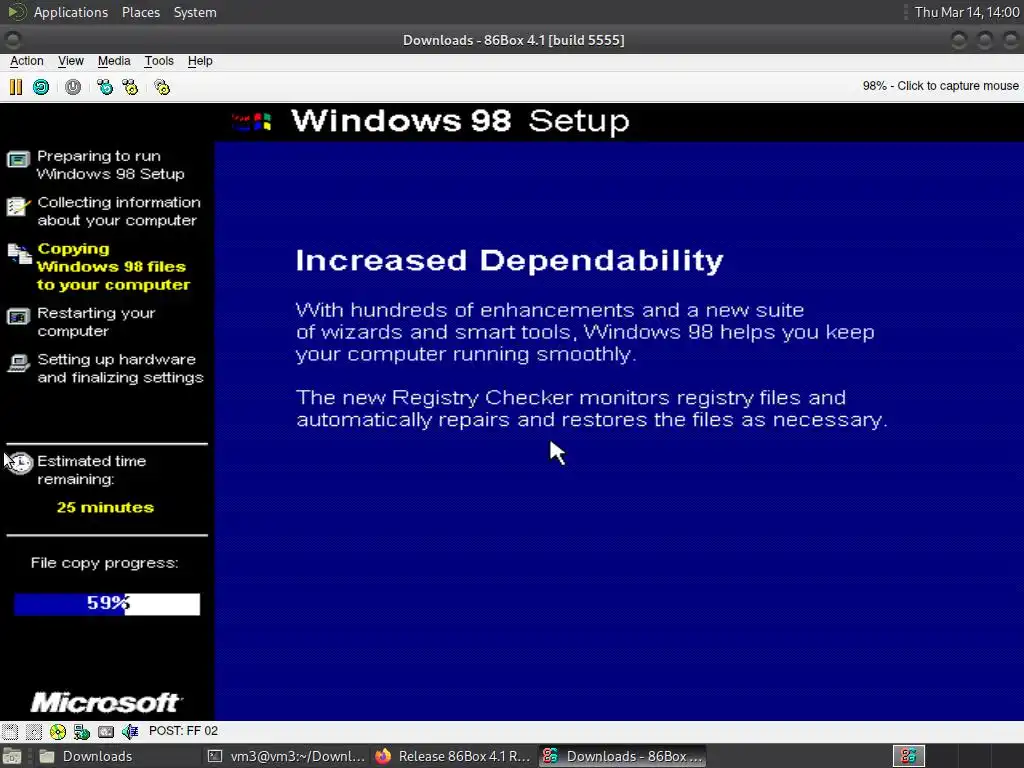Open the Tools menu
The image size is (1024, 768).
pos(159,61)
